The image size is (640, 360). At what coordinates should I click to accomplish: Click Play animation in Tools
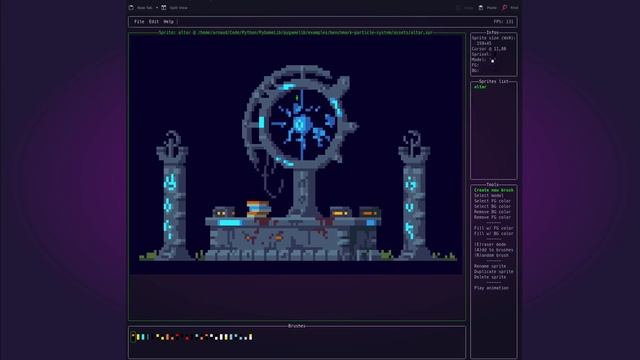(491, 288)
